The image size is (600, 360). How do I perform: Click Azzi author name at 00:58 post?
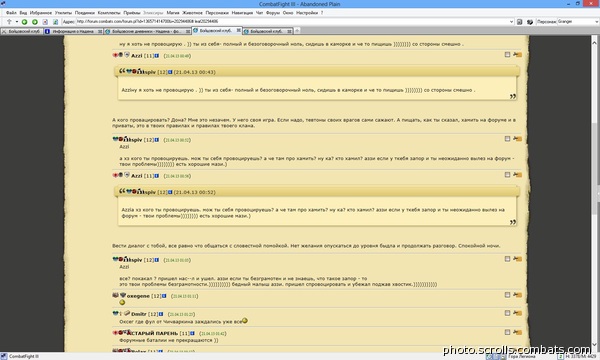click(137, 176)
